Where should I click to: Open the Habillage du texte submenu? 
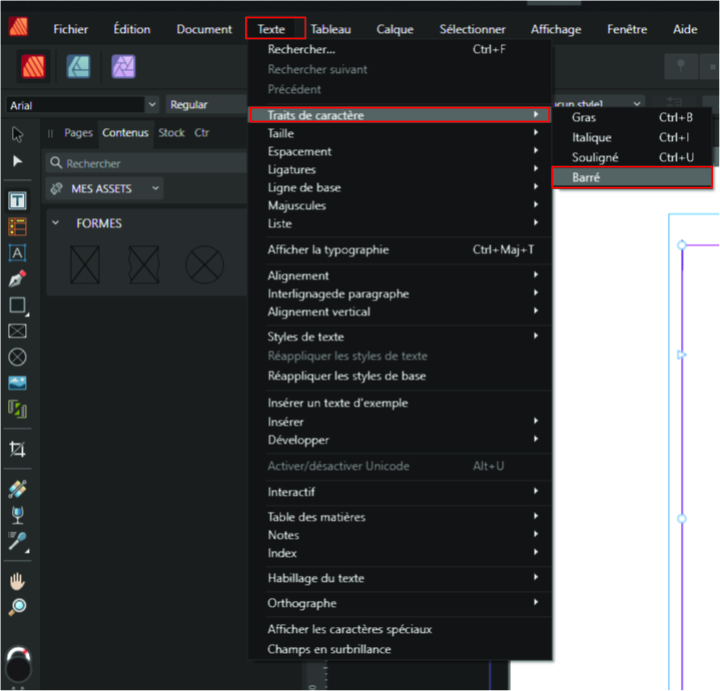(x=399, y=578)
